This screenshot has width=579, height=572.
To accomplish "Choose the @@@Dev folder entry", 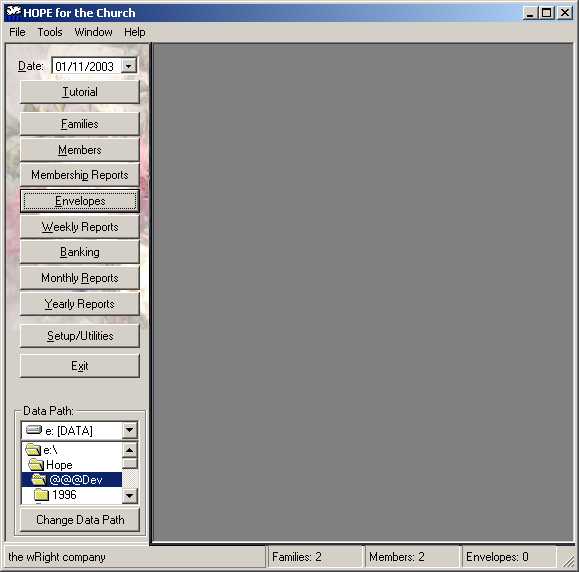I will 72,479.
